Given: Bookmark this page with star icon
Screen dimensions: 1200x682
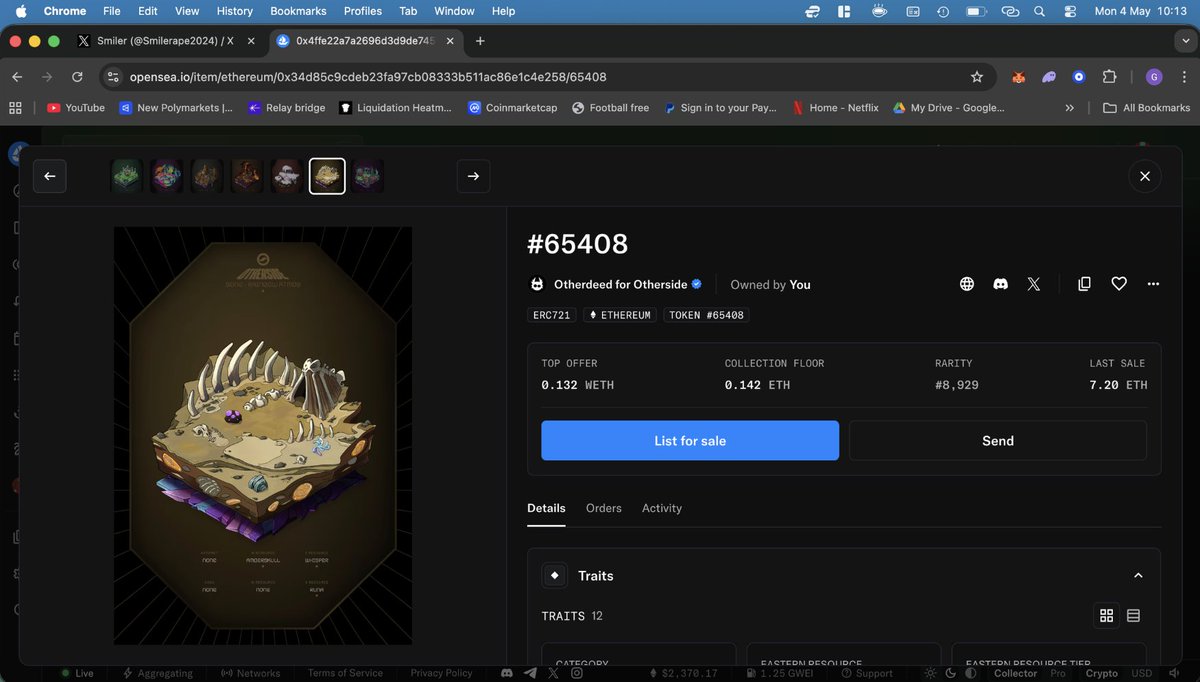Looking at the screenshot, I should (977, 77).
